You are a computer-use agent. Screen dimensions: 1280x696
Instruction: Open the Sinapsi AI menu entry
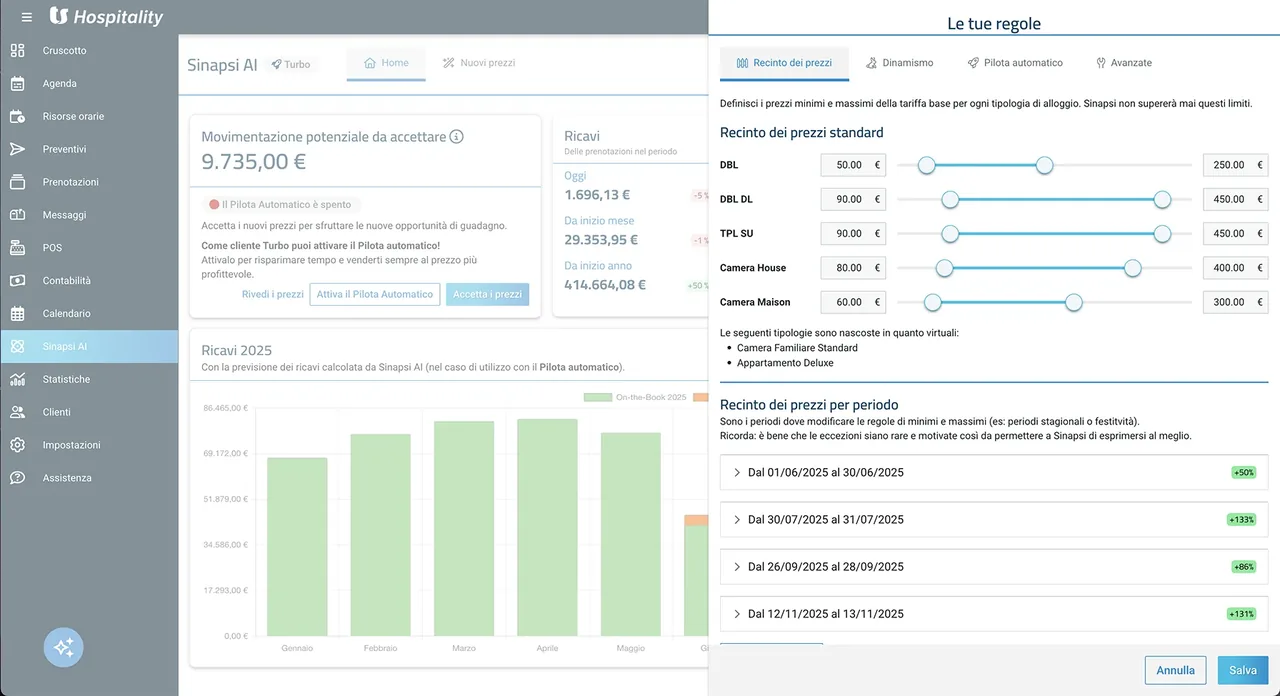click(x=89, y=347)
